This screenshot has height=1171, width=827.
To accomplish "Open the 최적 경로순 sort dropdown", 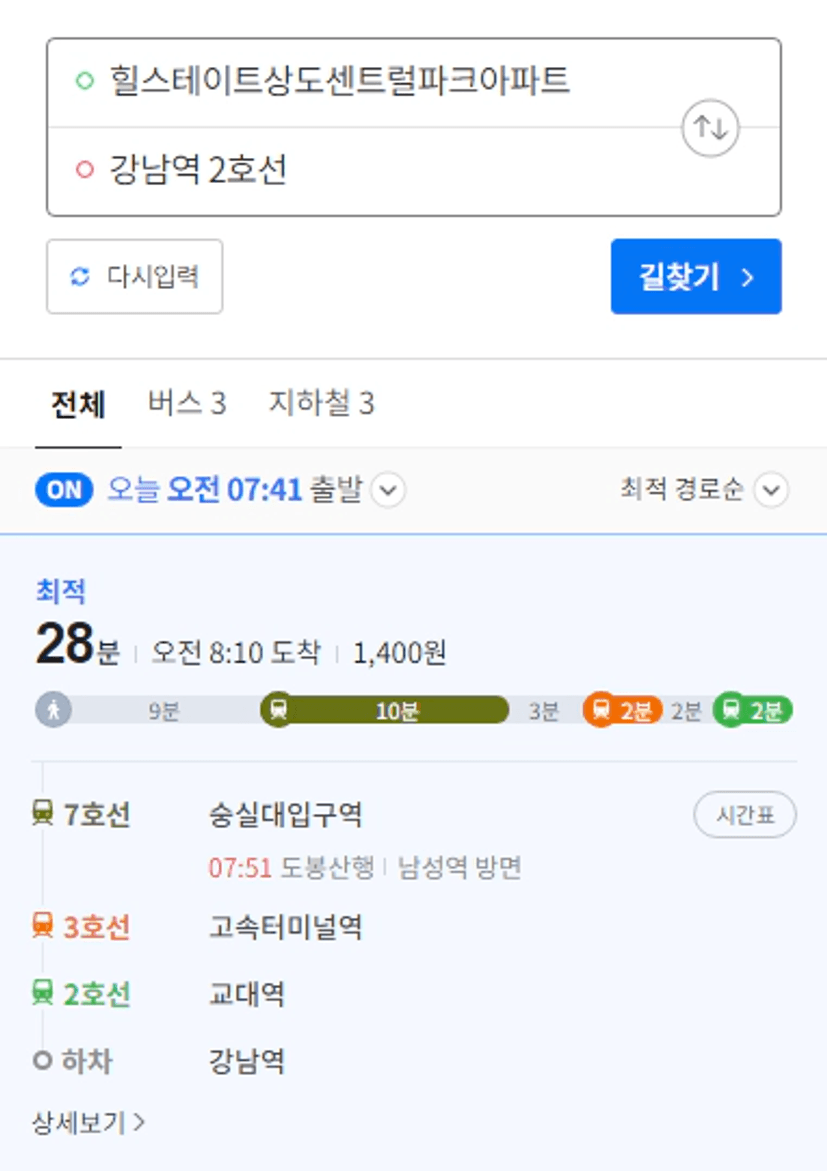I will tap(704, 490).
